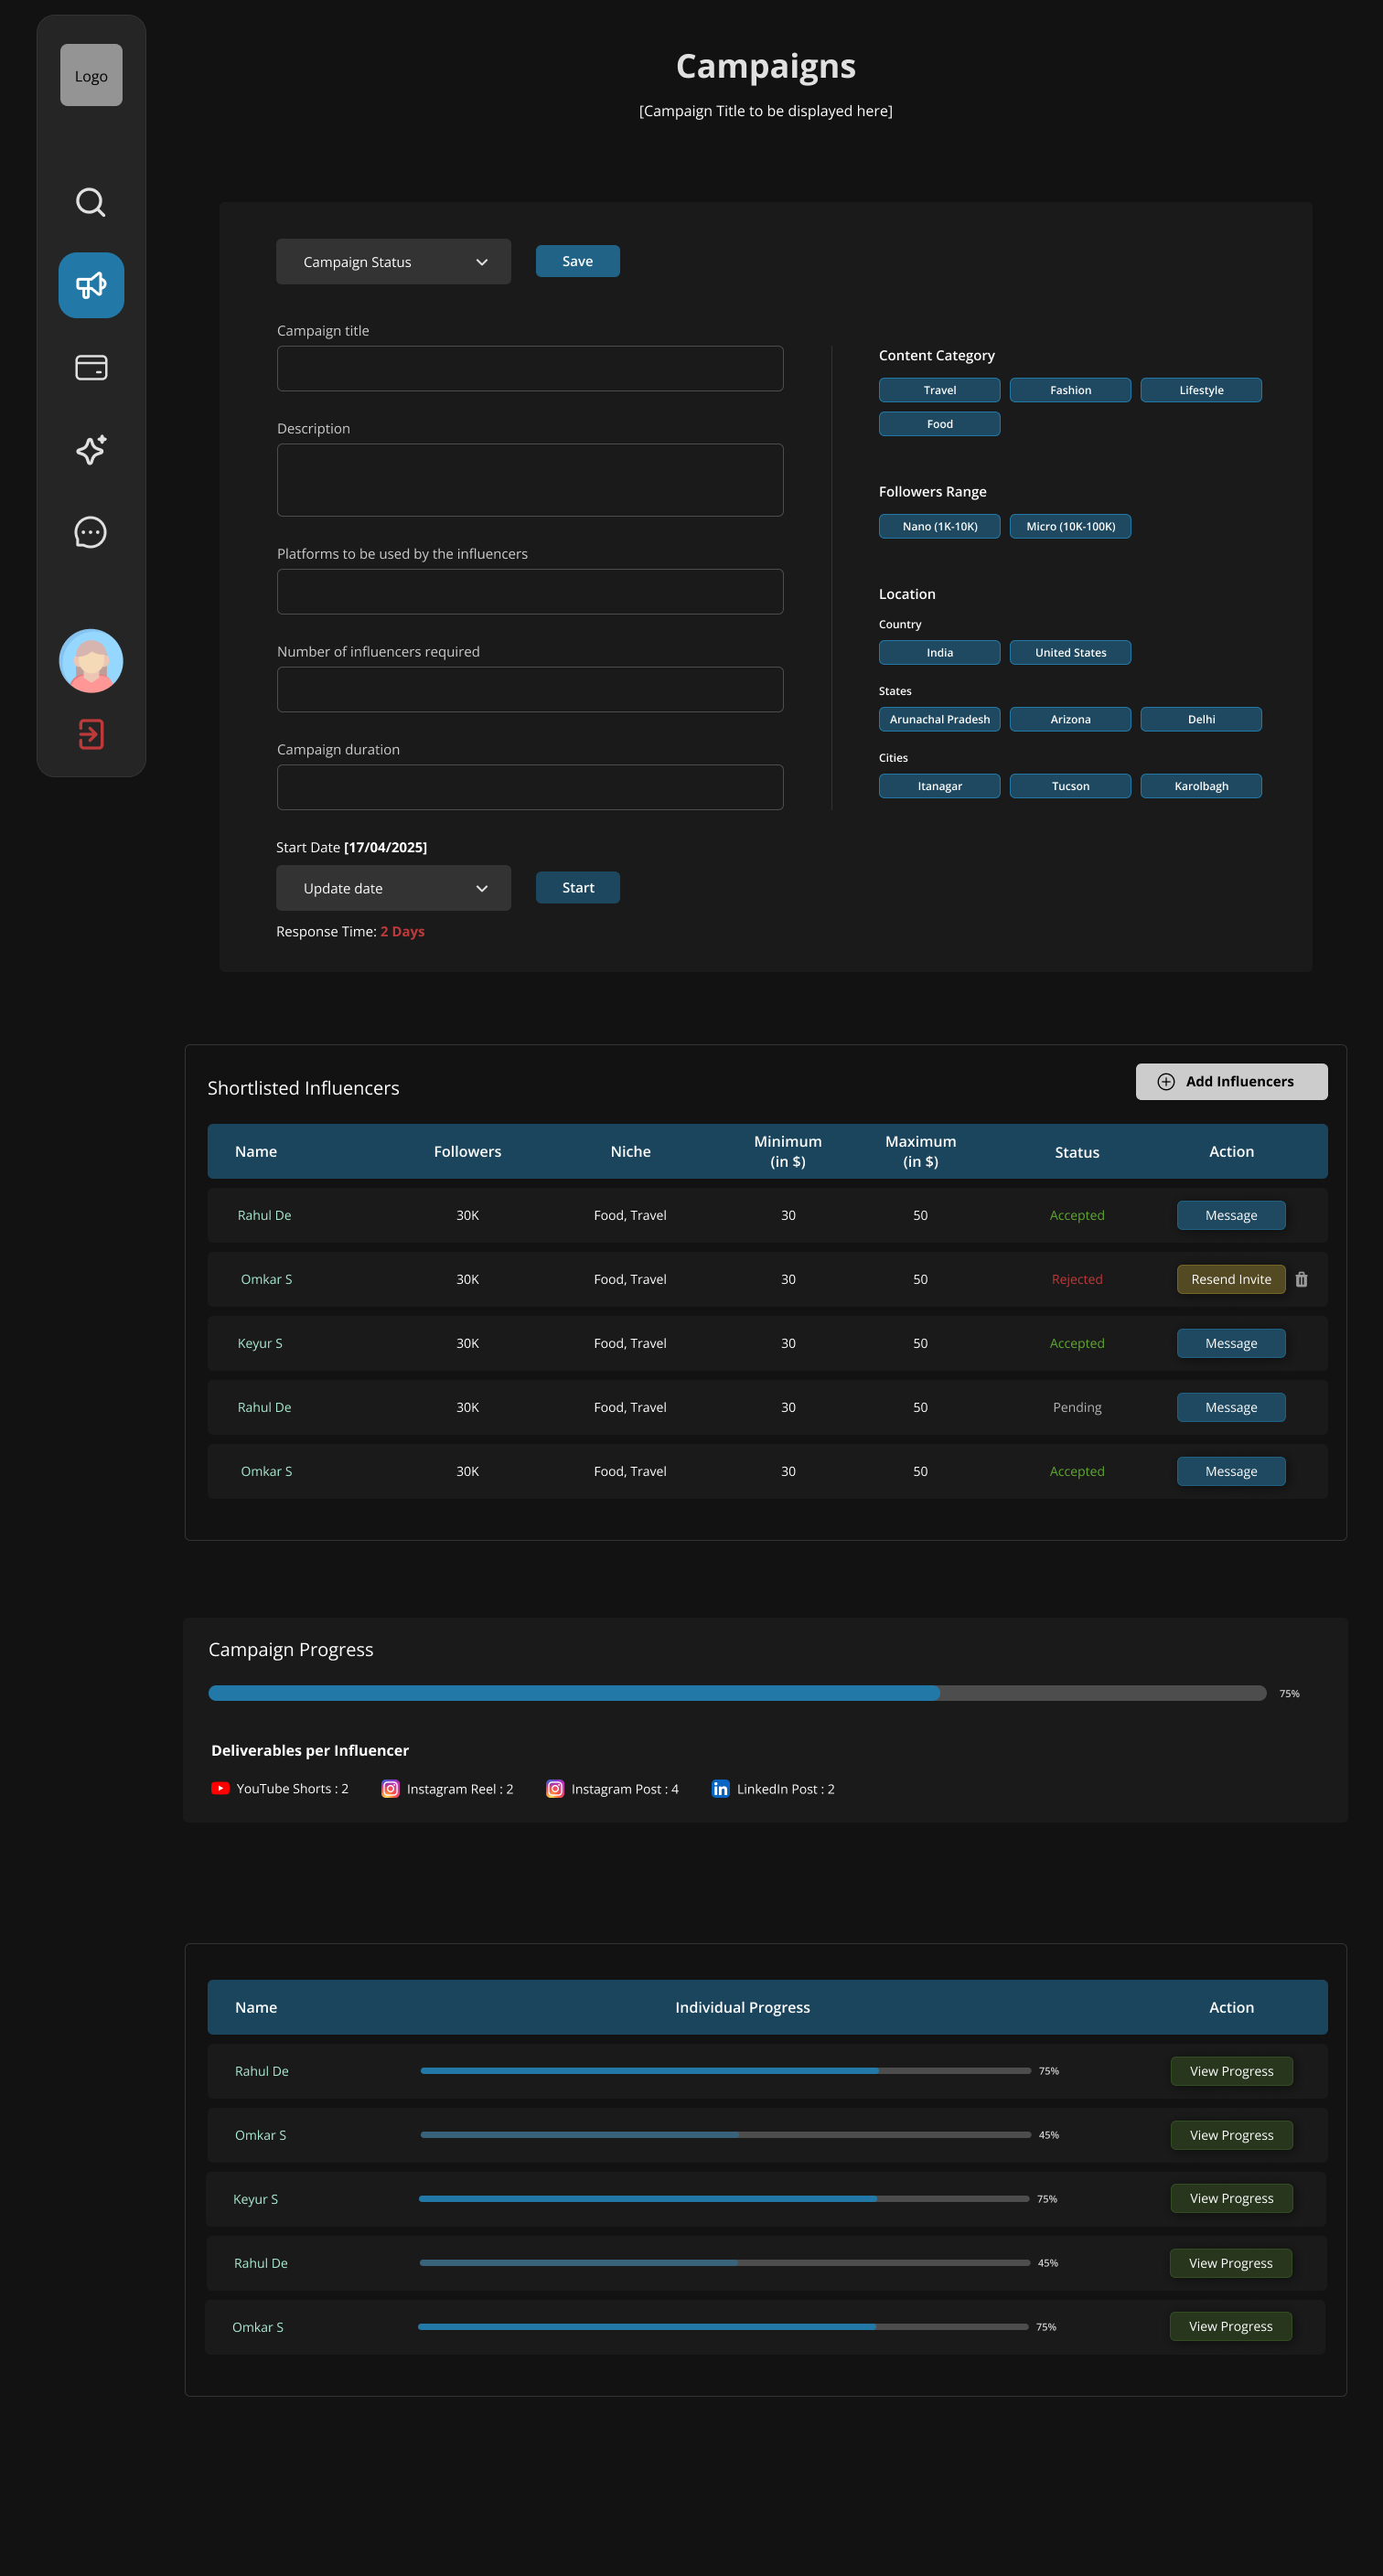Click Resend Invite for Omkar S
This screenshot has width=1383, height=2576.
[1231, 1279]
